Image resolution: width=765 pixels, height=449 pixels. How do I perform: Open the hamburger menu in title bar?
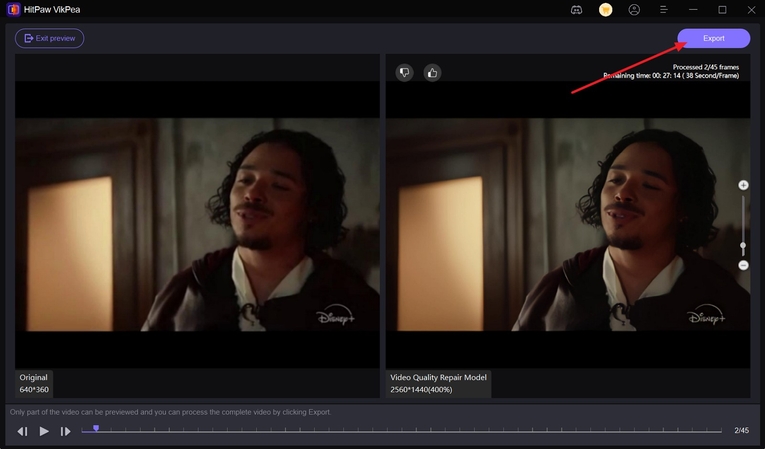coord(664,10)
